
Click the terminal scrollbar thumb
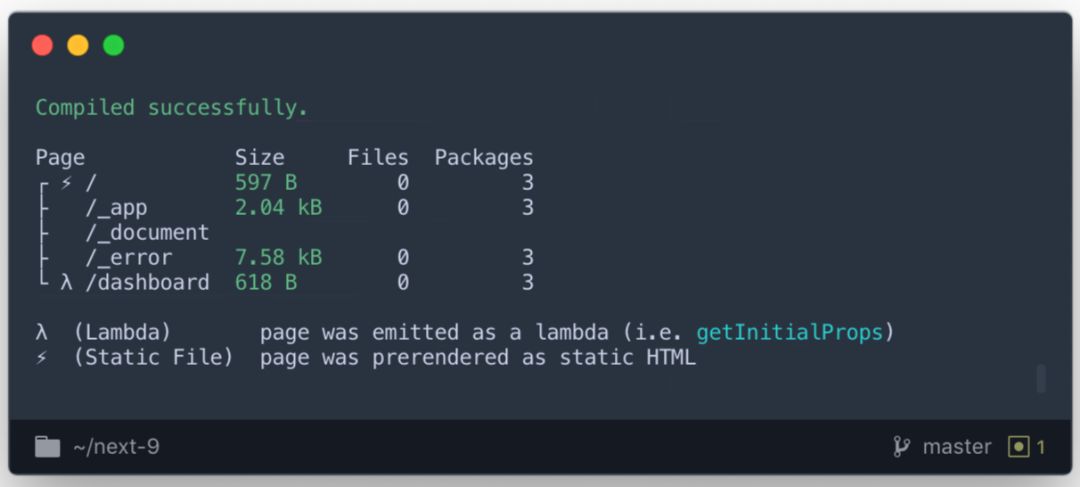point(1041,379)
